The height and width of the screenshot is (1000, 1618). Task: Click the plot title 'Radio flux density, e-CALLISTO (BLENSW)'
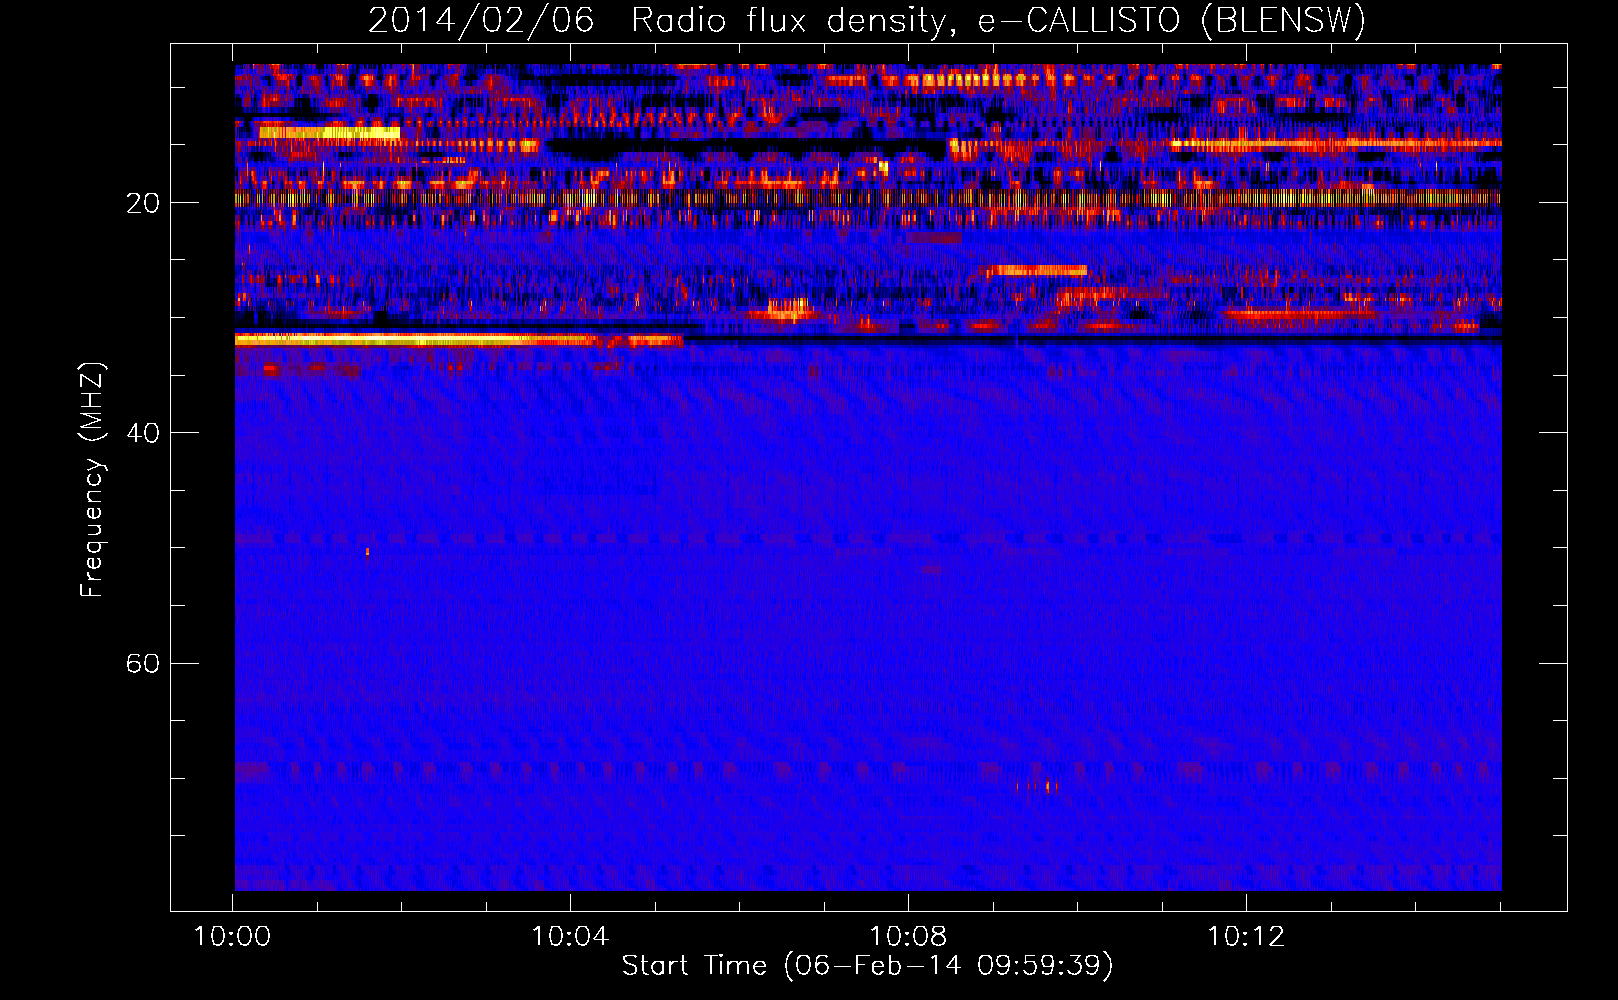998,20
